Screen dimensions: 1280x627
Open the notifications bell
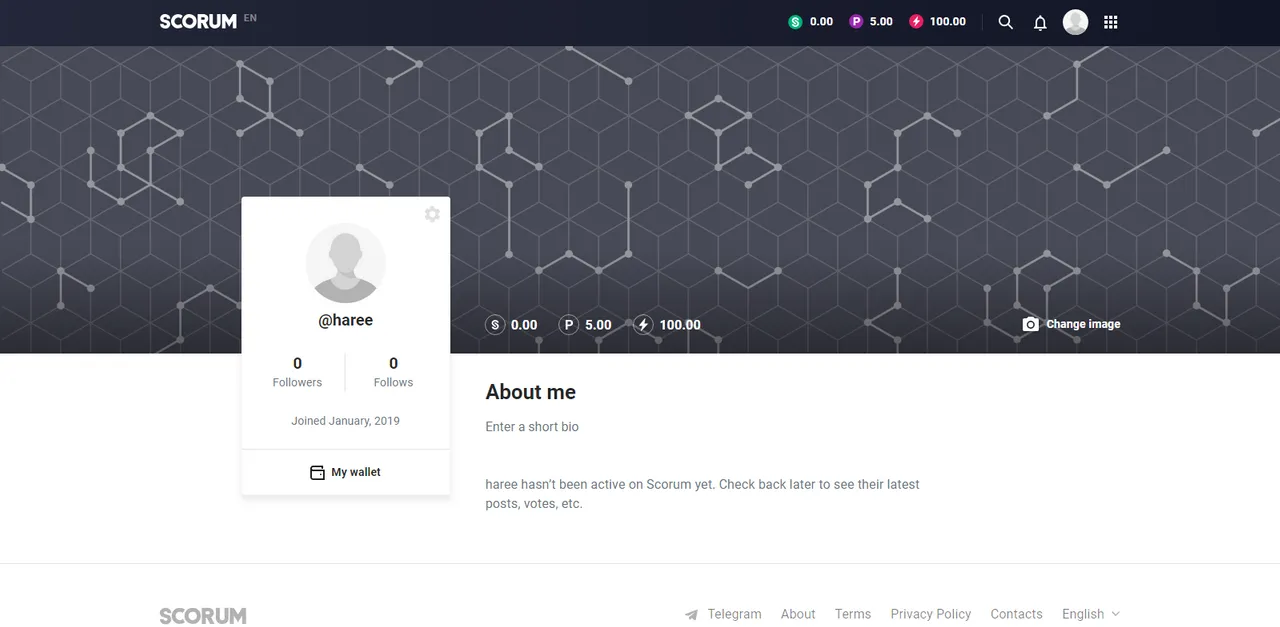pos(1040,22)
